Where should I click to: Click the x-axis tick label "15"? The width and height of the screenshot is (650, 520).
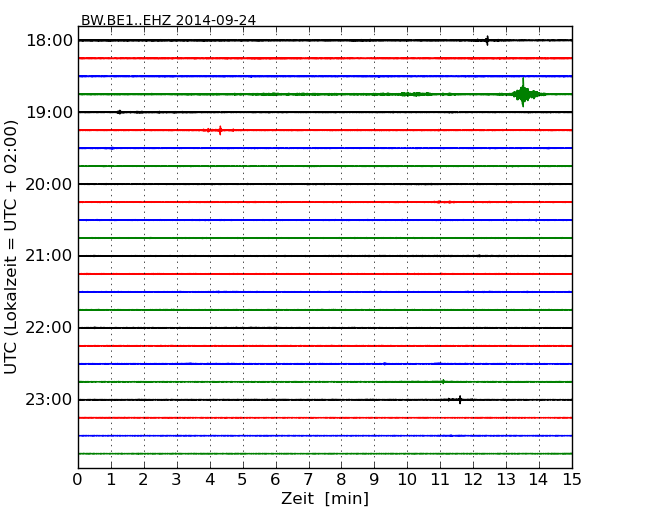click(572, 480)
